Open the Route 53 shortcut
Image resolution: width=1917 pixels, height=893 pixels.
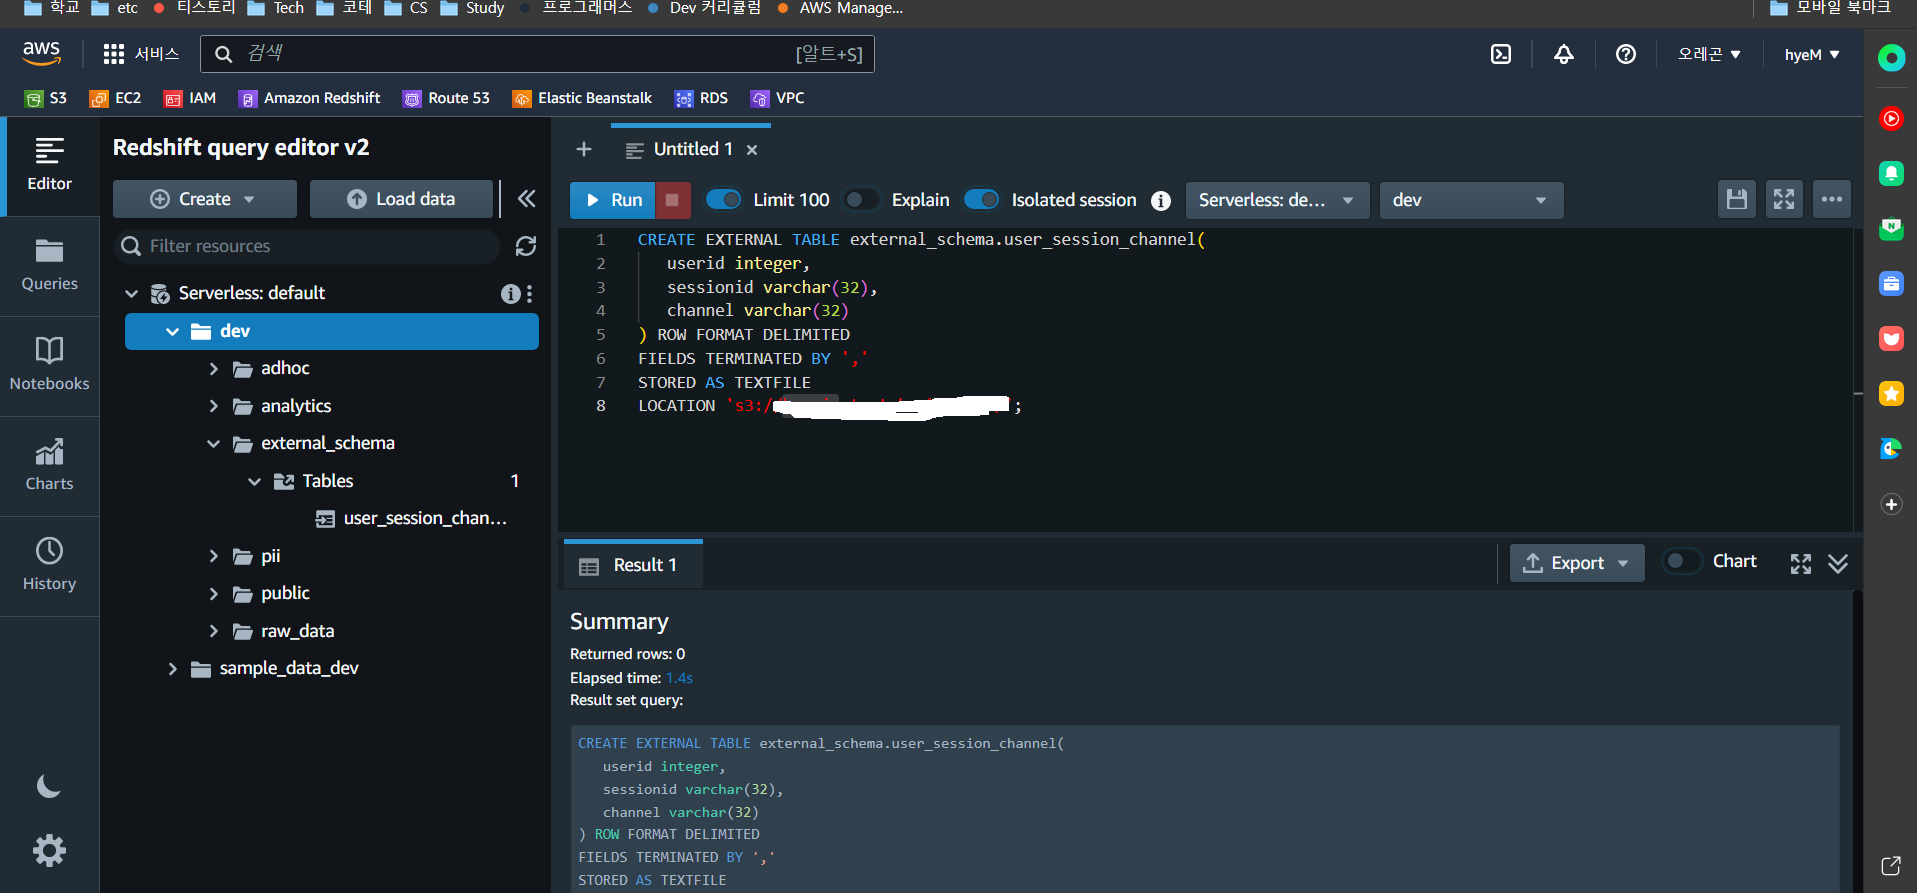(x=446, y=98)
